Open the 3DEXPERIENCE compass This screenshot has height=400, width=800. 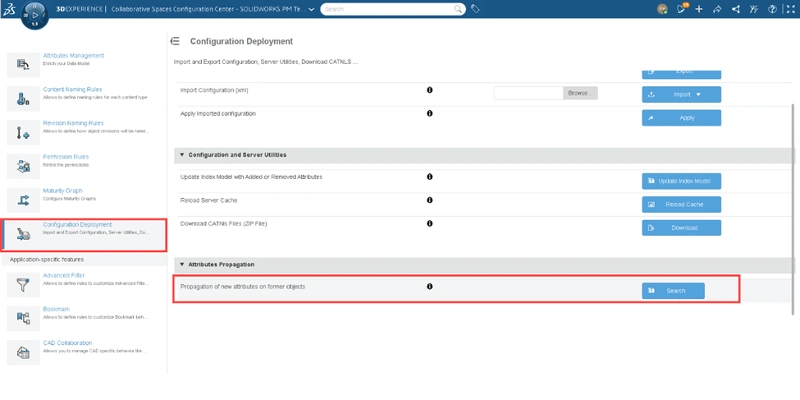point(36,15)
